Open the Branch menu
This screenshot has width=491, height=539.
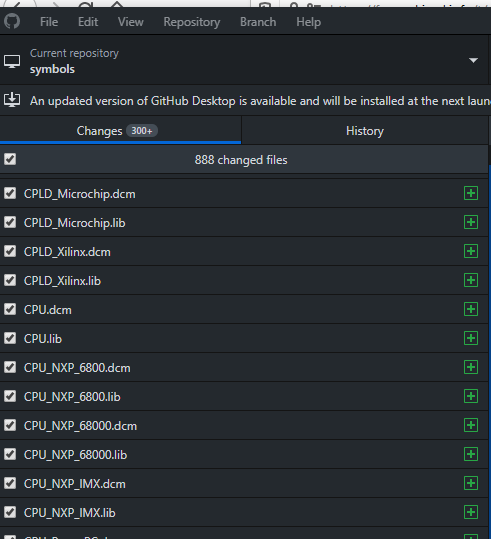[258, 22]
